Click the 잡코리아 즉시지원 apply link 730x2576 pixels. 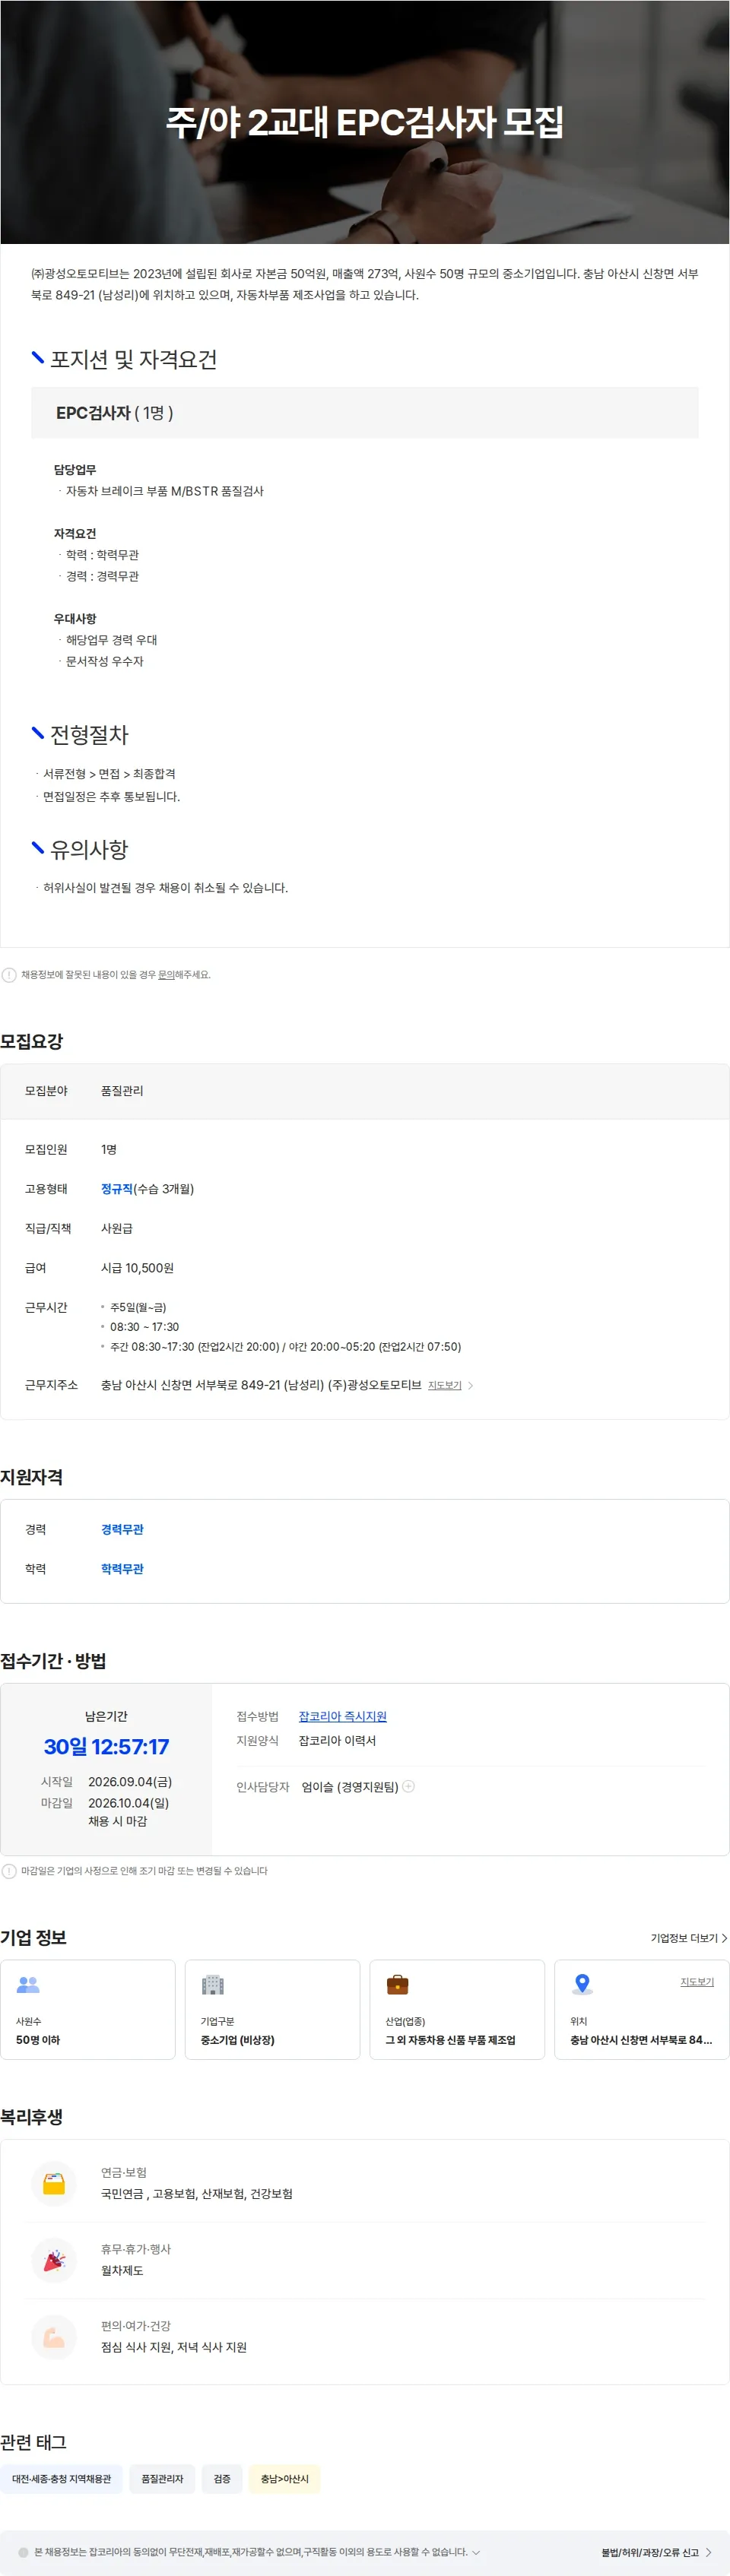[342, 1716]
